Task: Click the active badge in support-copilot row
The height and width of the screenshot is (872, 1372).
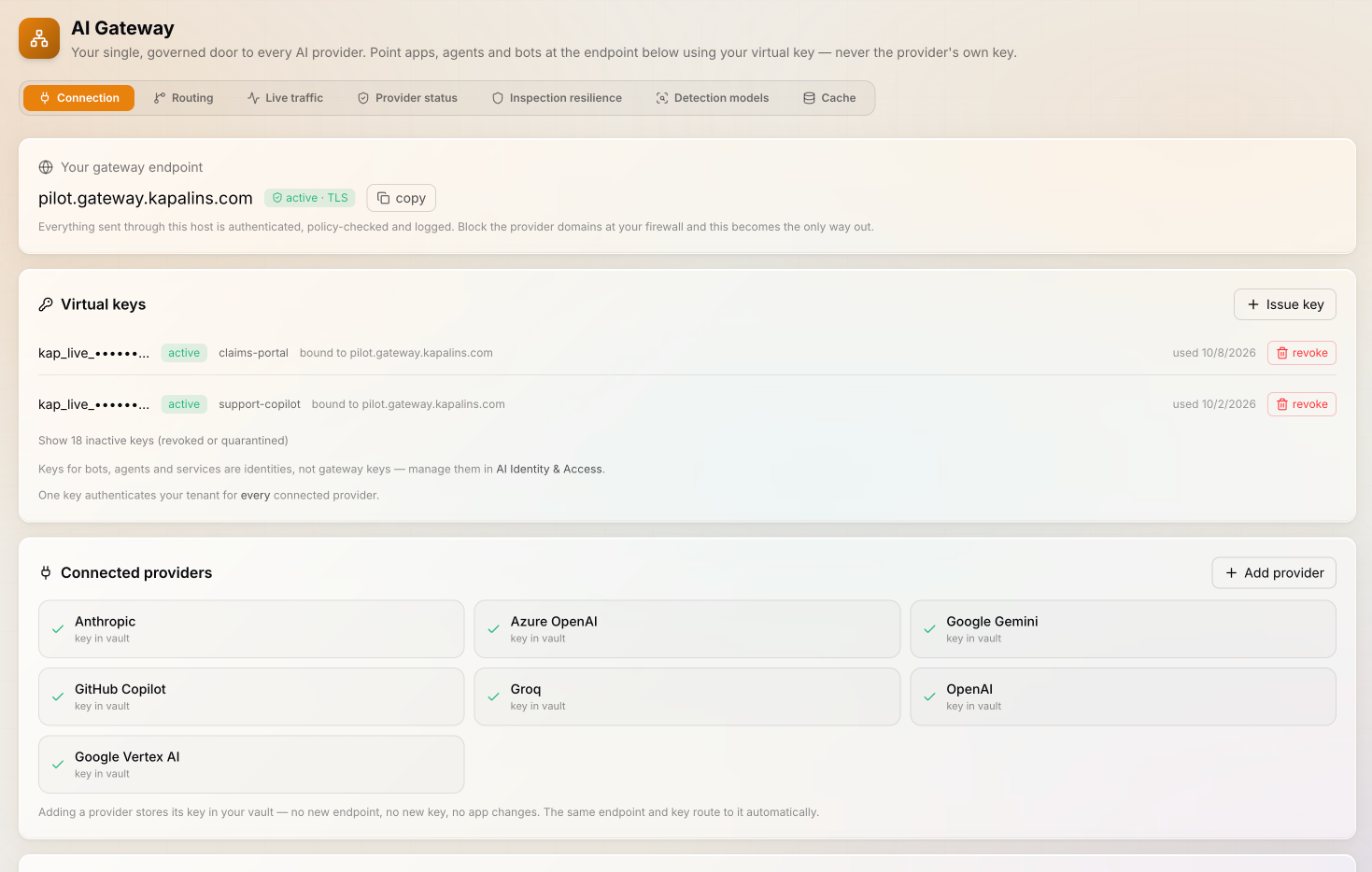Action: (x=184, y=404)
